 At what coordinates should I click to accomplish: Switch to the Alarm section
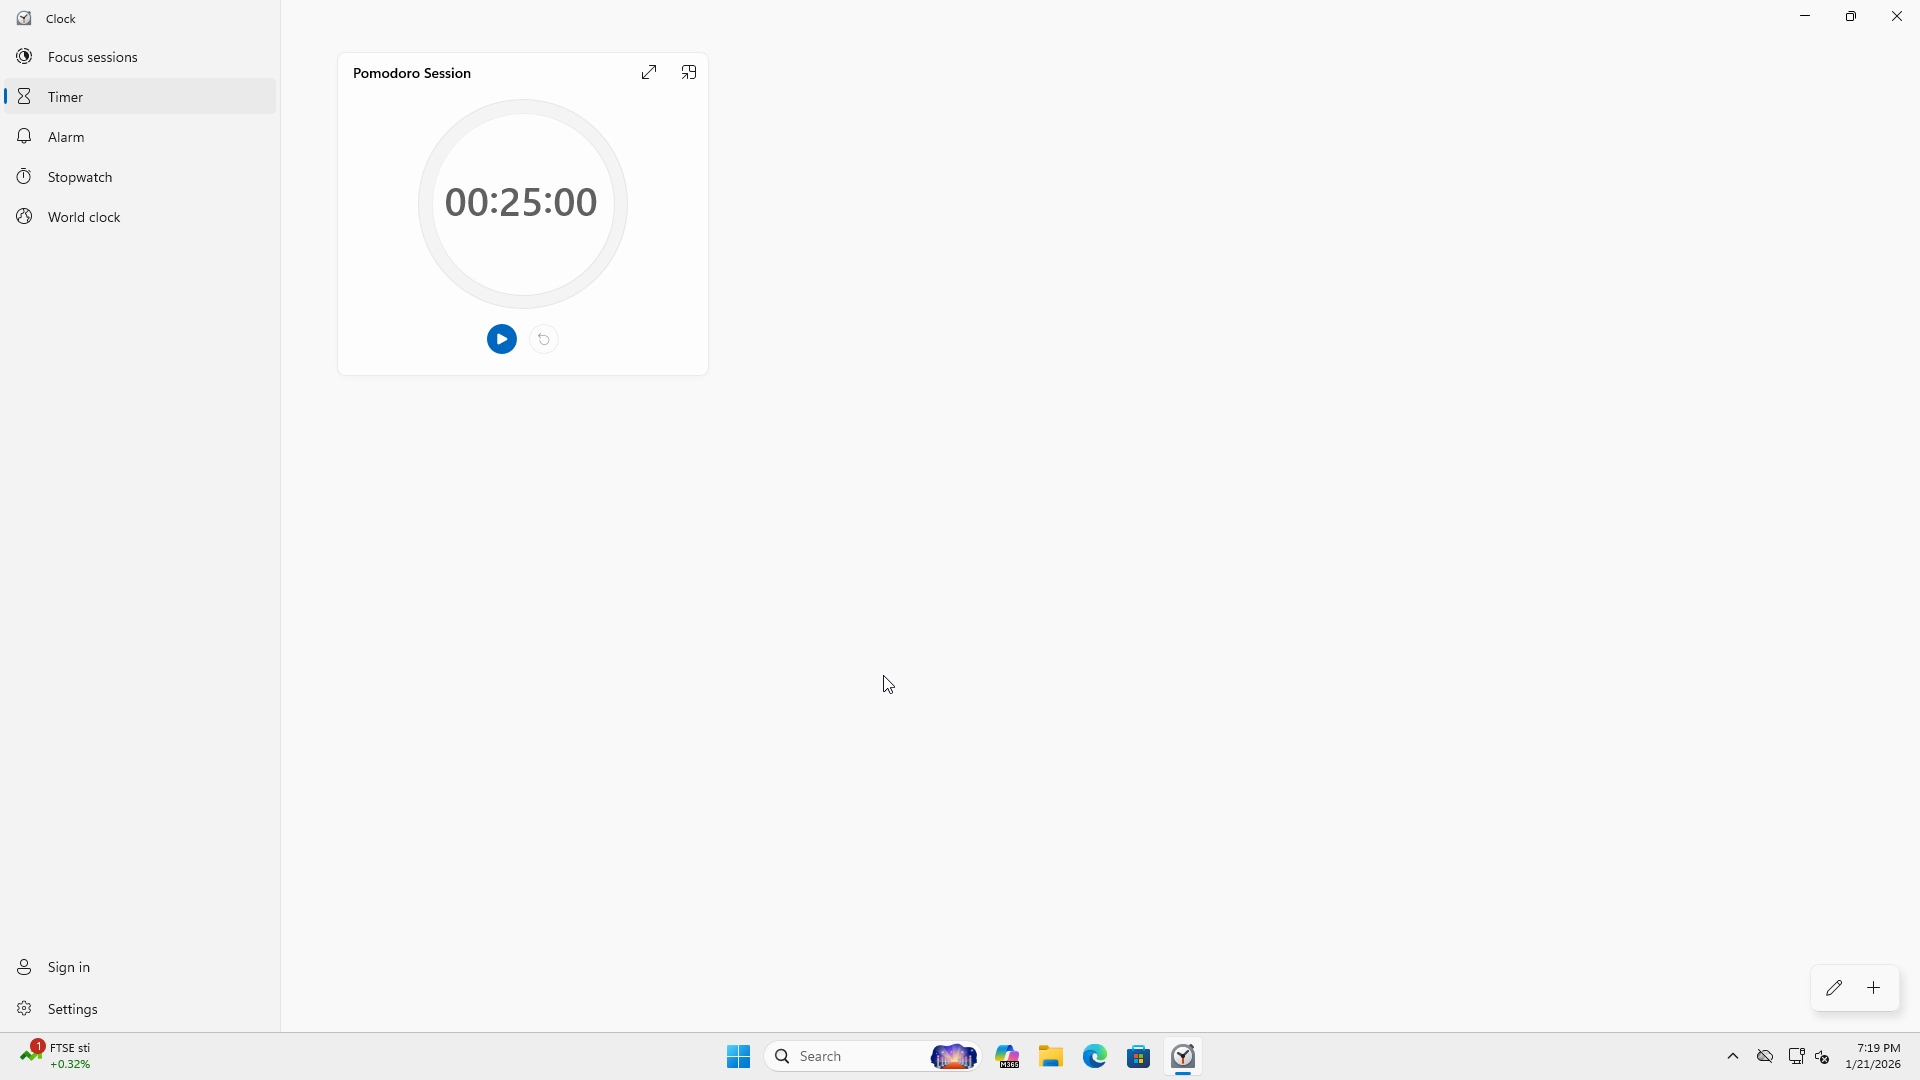pos(66,137)
